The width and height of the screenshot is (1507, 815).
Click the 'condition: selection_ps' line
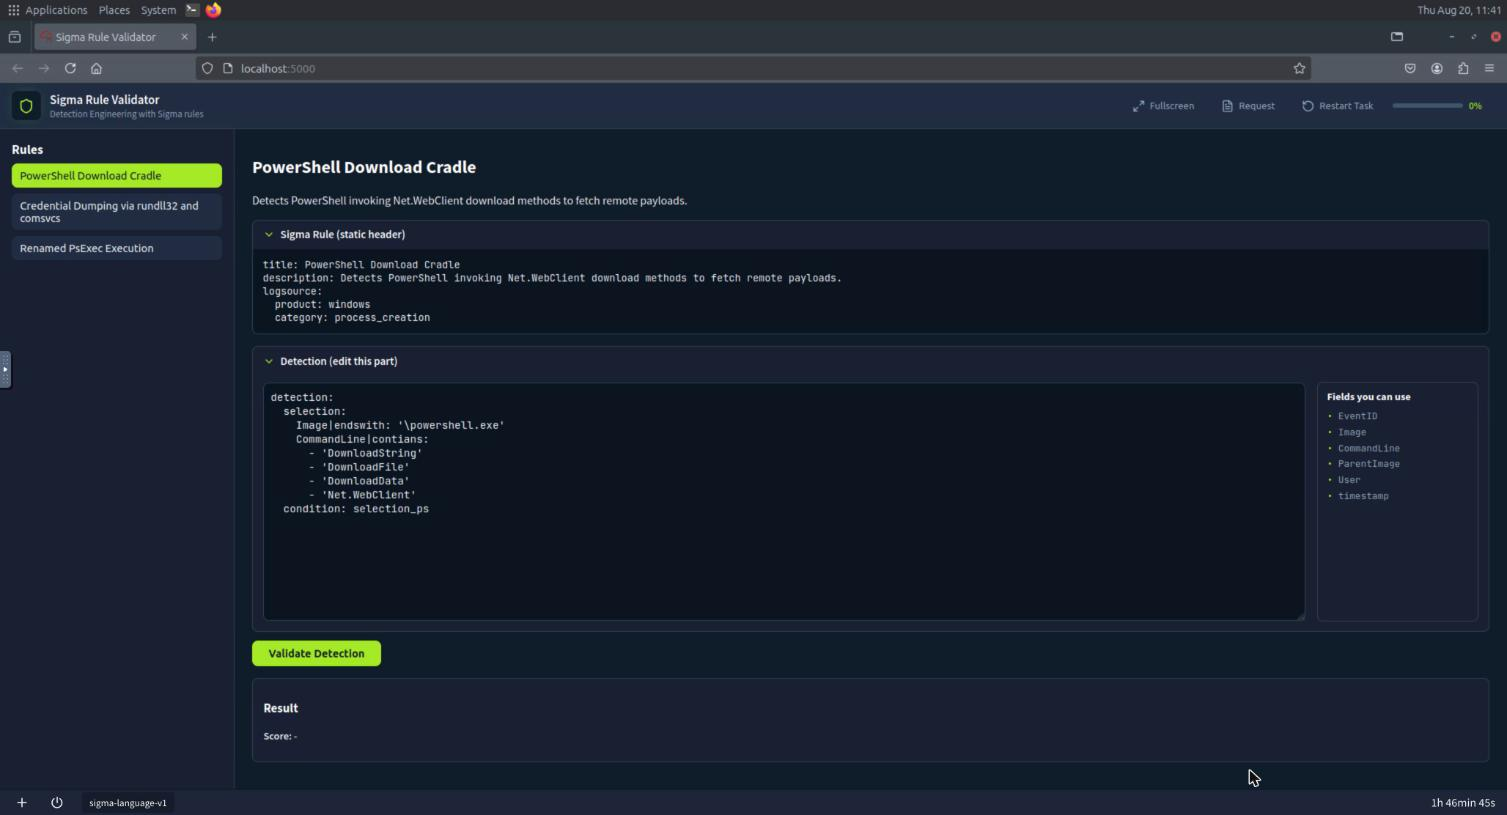pyautogui.click(x=356, y=509)
